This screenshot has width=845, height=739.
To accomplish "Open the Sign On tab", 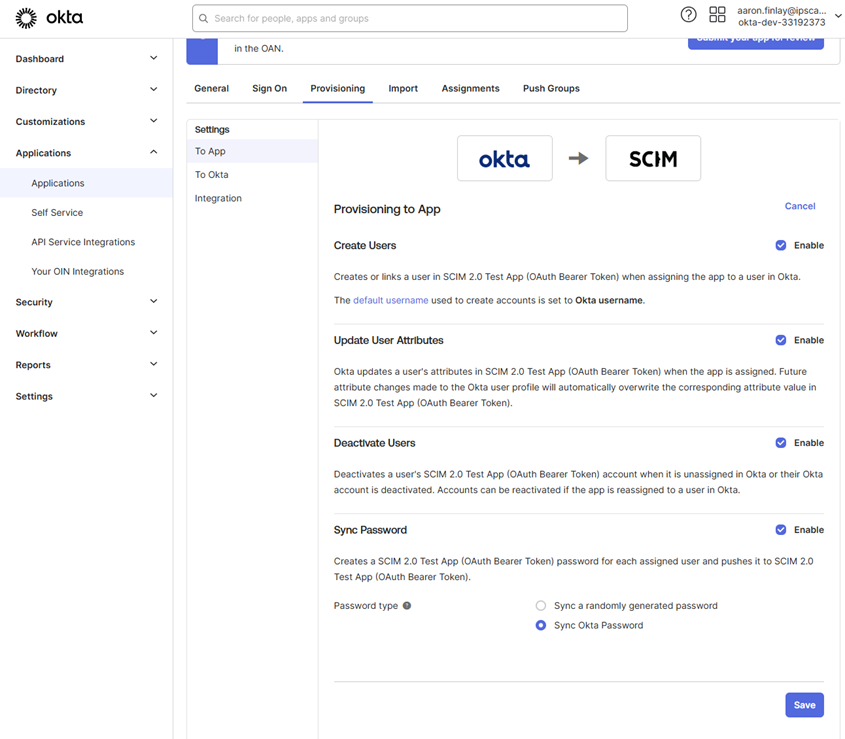I will click(x=269, y=89).
